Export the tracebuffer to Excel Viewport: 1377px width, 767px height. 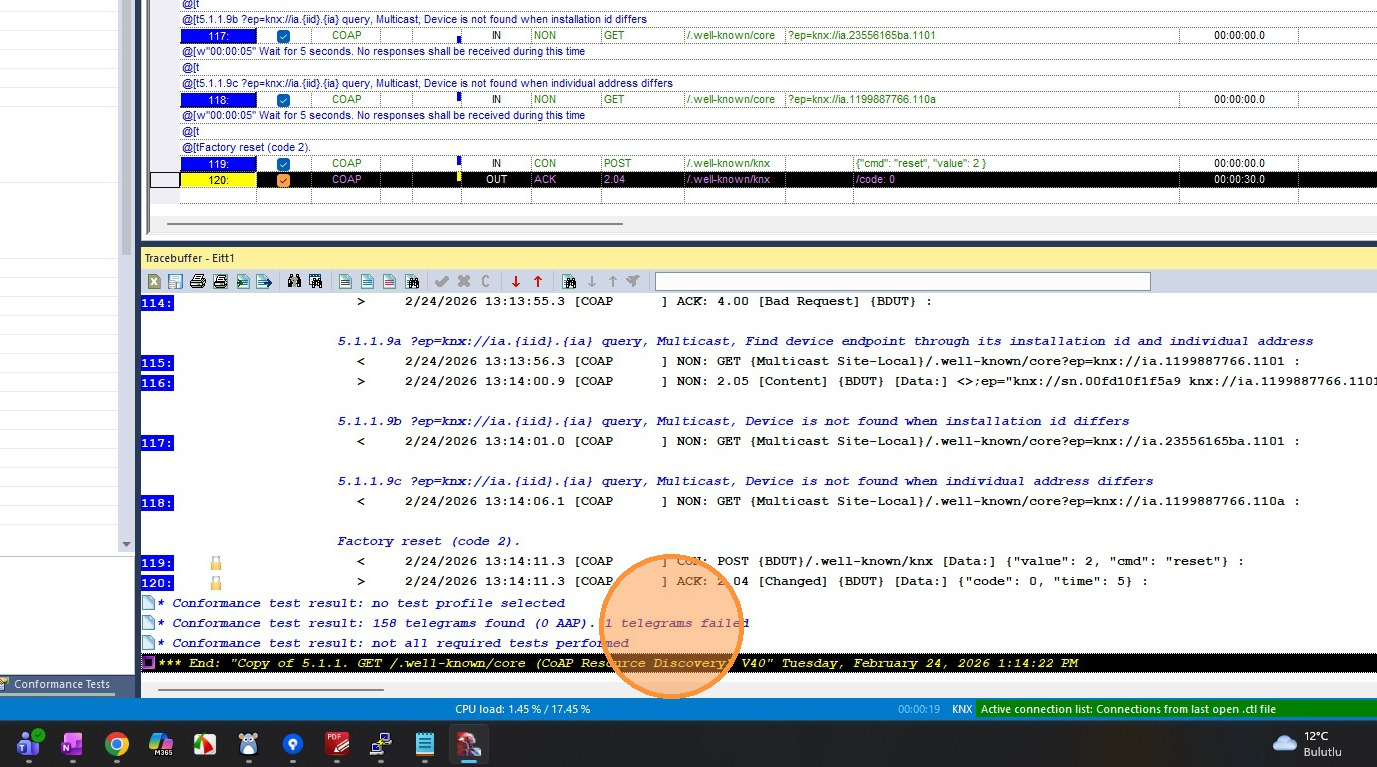[x=155, y=282]
